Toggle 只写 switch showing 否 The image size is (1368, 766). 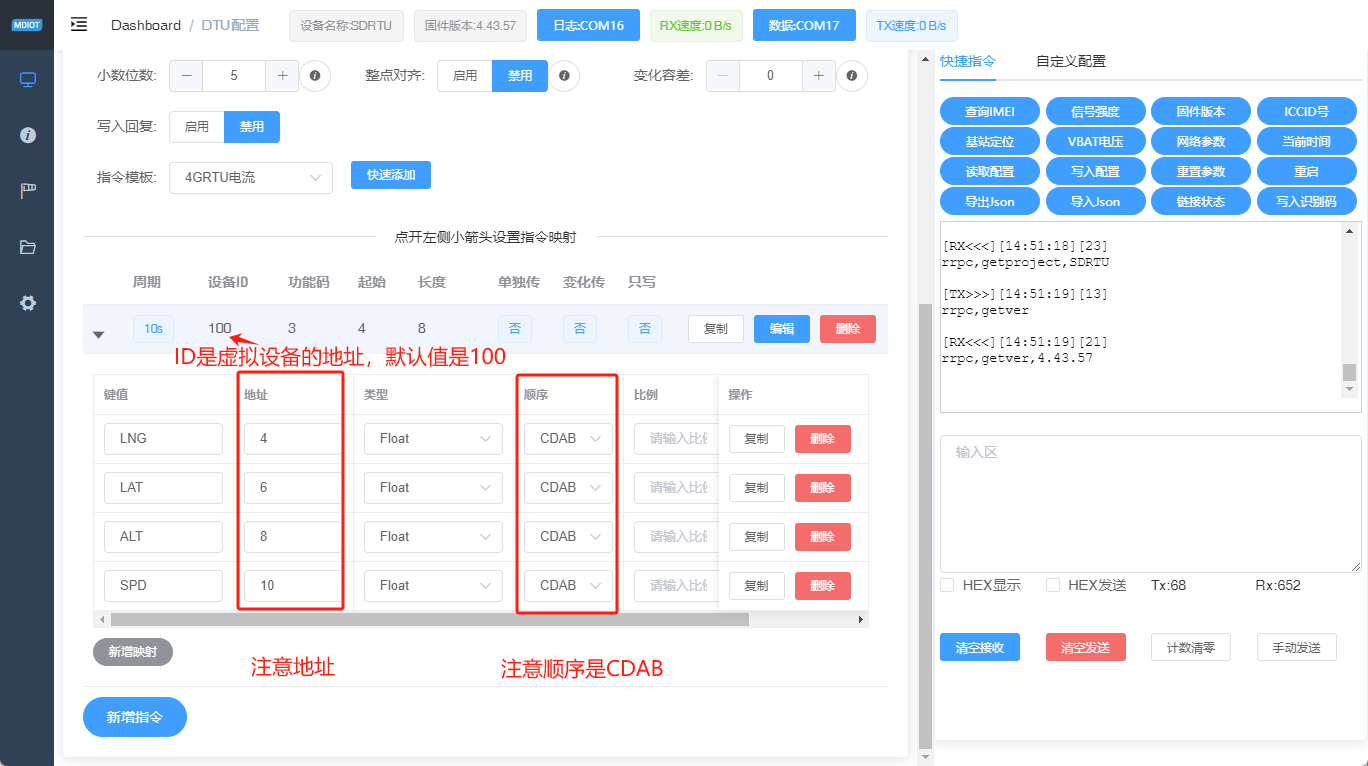pos(645,329)
